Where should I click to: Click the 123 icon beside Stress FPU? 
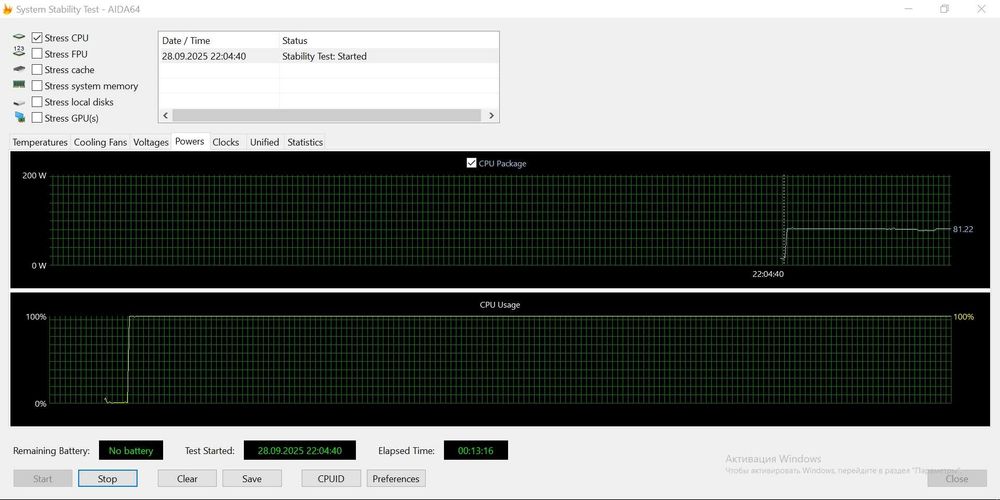coord(19,53)
